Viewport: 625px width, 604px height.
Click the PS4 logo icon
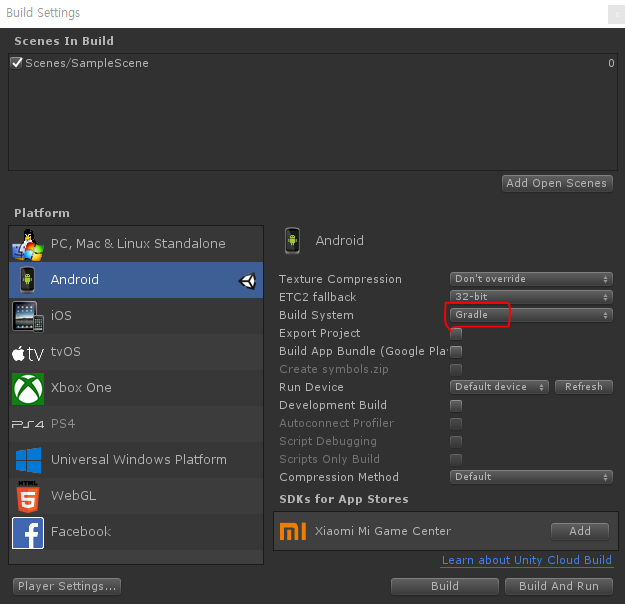point(28,424)
